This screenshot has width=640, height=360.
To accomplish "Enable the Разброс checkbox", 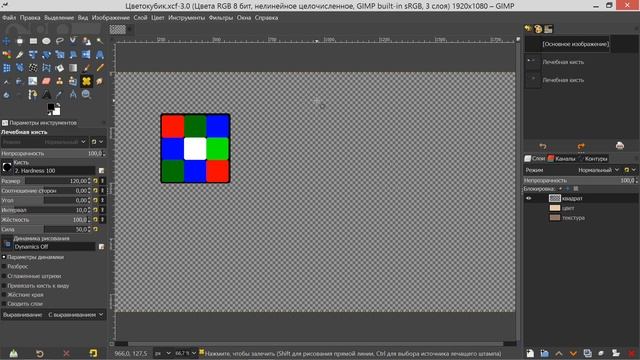I will point(4,267).
